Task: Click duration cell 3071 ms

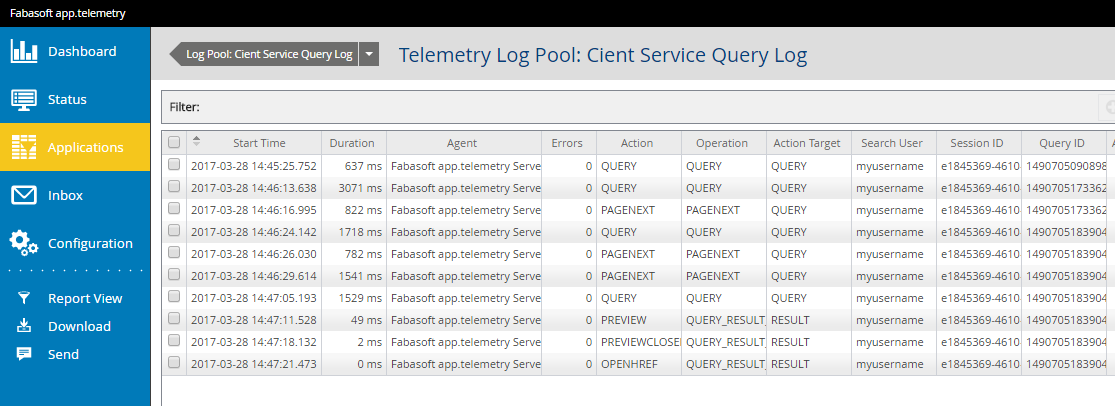Action: (x=353, y=188)
